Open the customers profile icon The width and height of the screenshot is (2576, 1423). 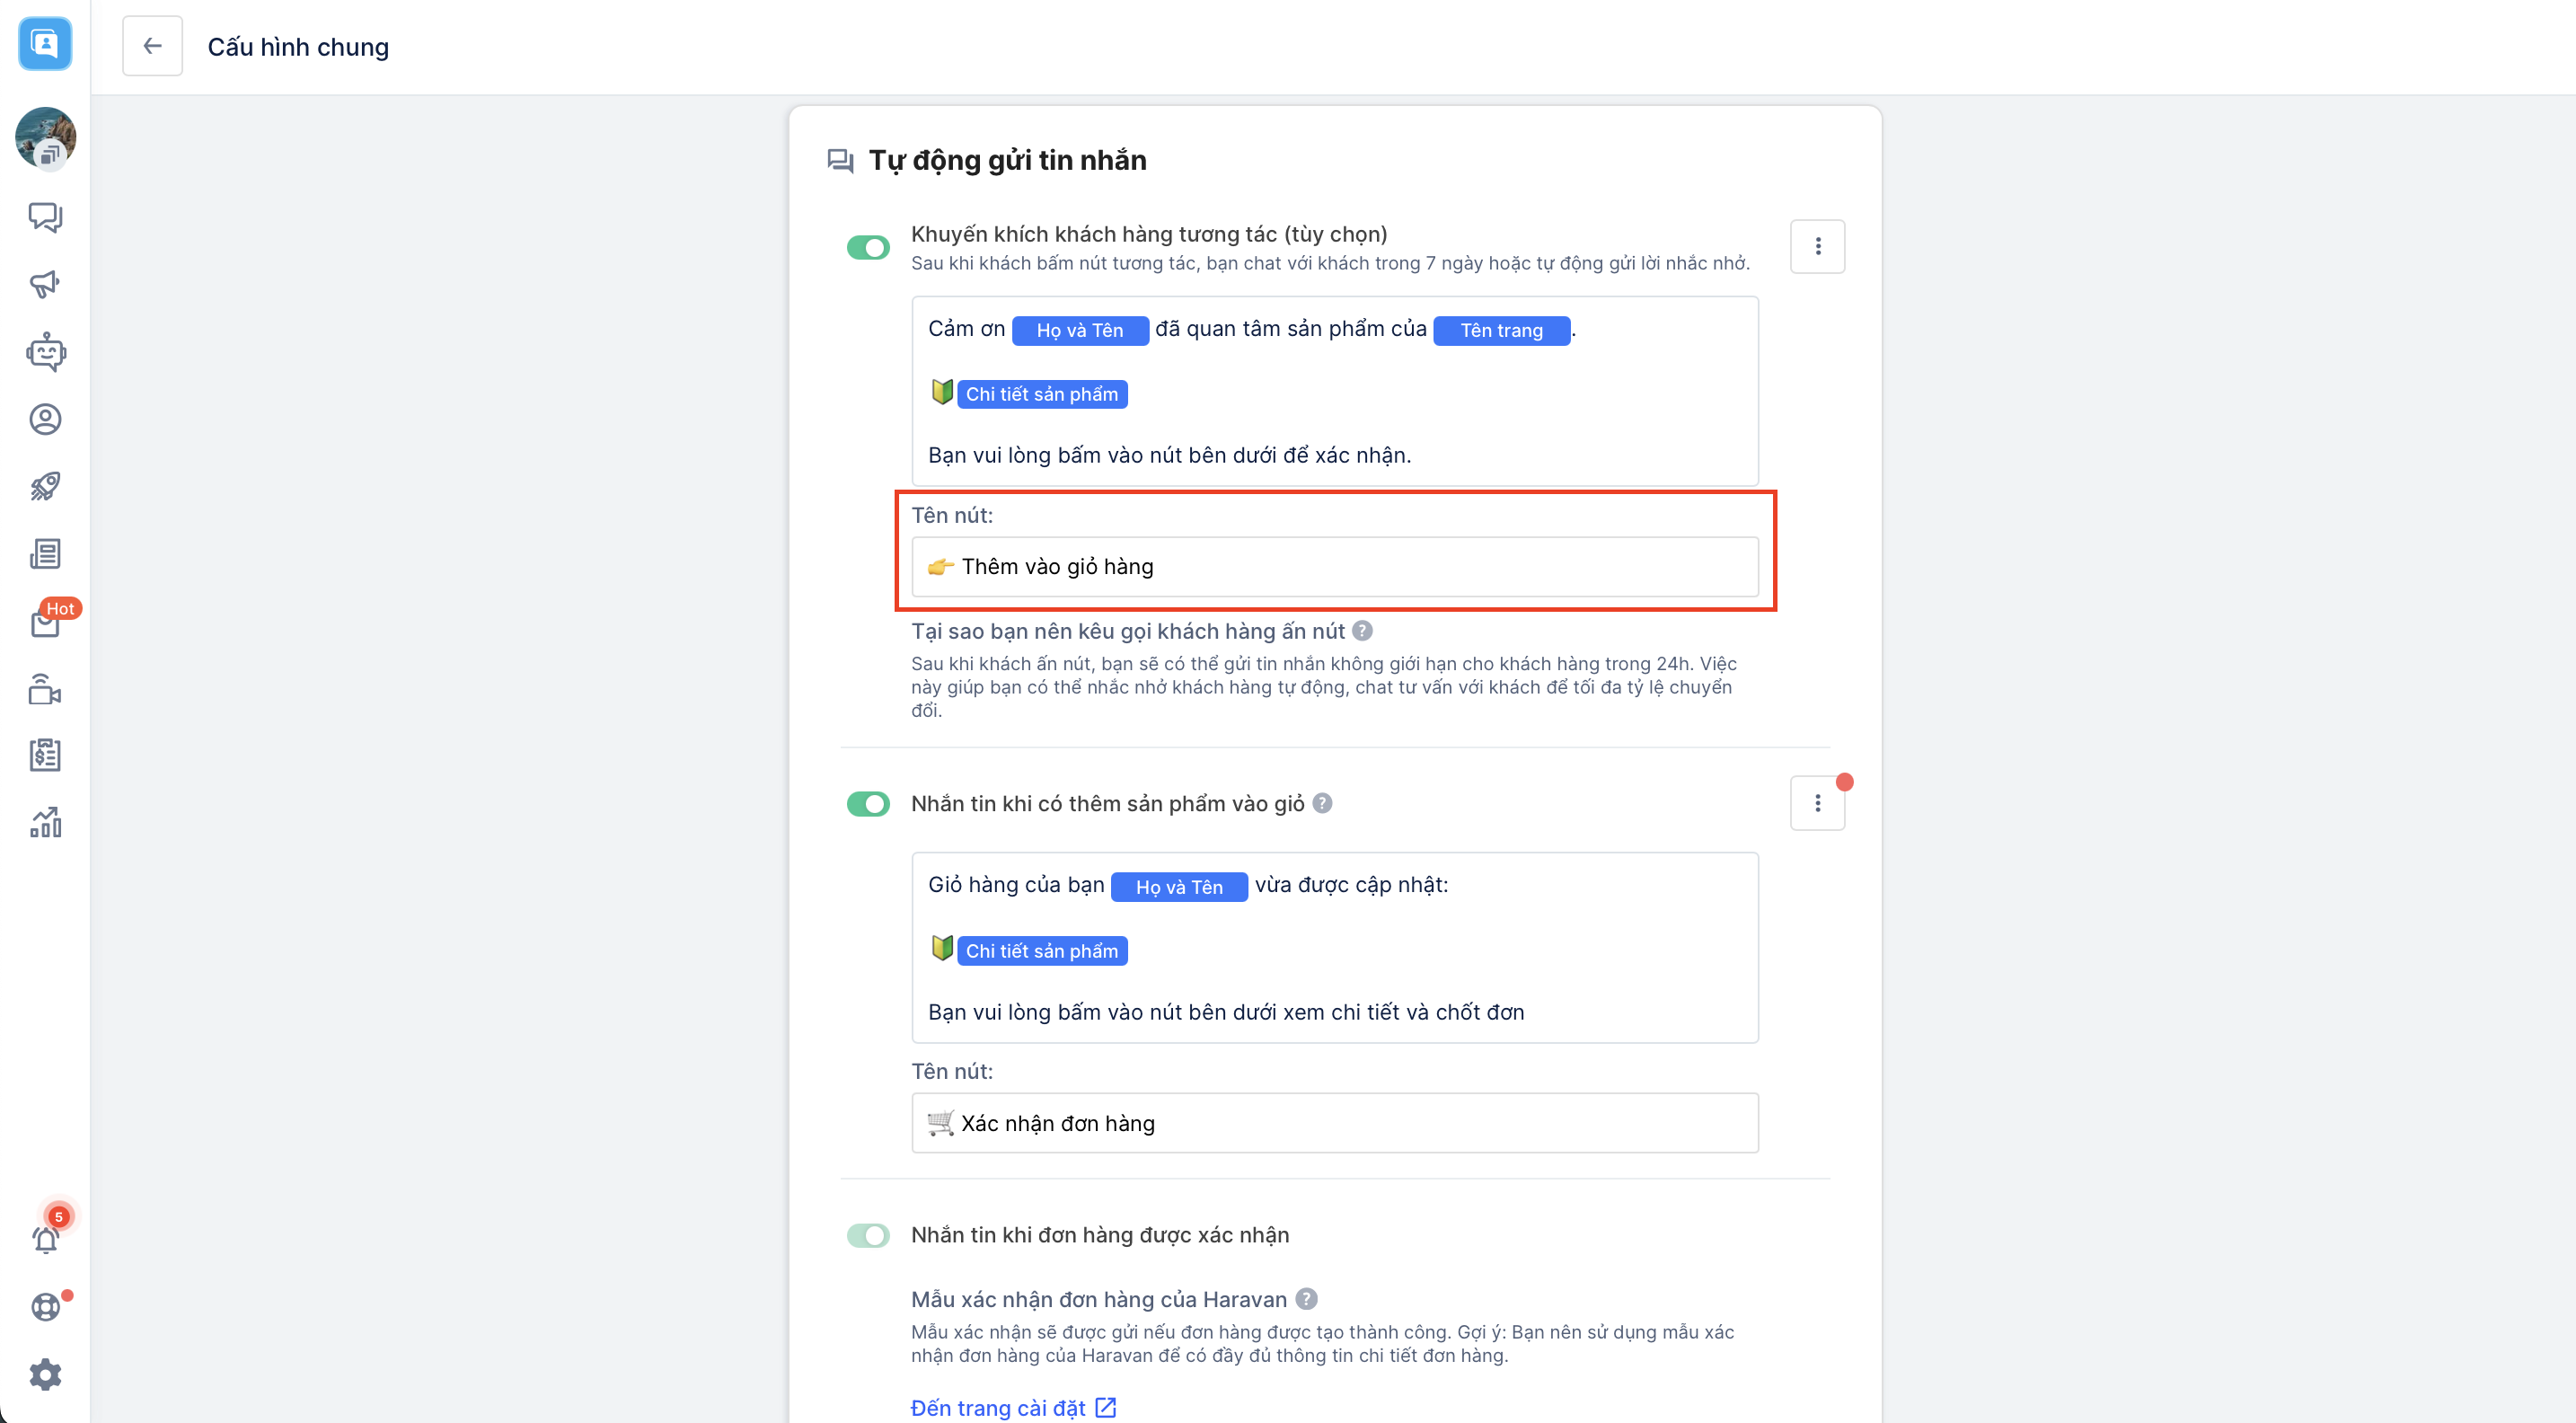[45, 419]
